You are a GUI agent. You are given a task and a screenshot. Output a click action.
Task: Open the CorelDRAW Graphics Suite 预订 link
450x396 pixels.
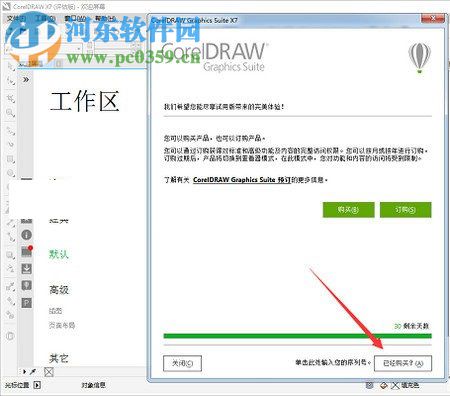click(x=241, y=180)
